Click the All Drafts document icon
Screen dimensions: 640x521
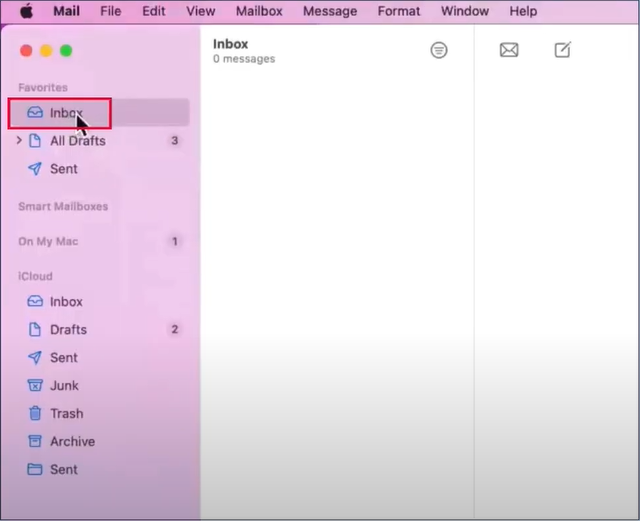click(x=35, y=140)
